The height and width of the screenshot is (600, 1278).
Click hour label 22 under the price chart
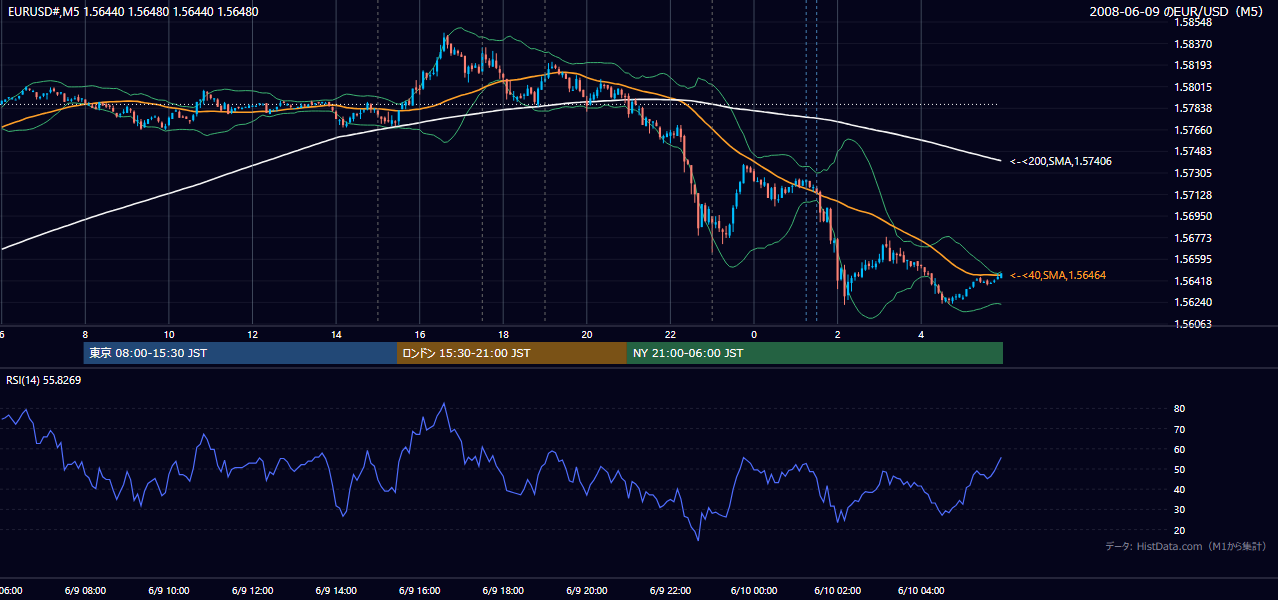(x=671, y=334)
